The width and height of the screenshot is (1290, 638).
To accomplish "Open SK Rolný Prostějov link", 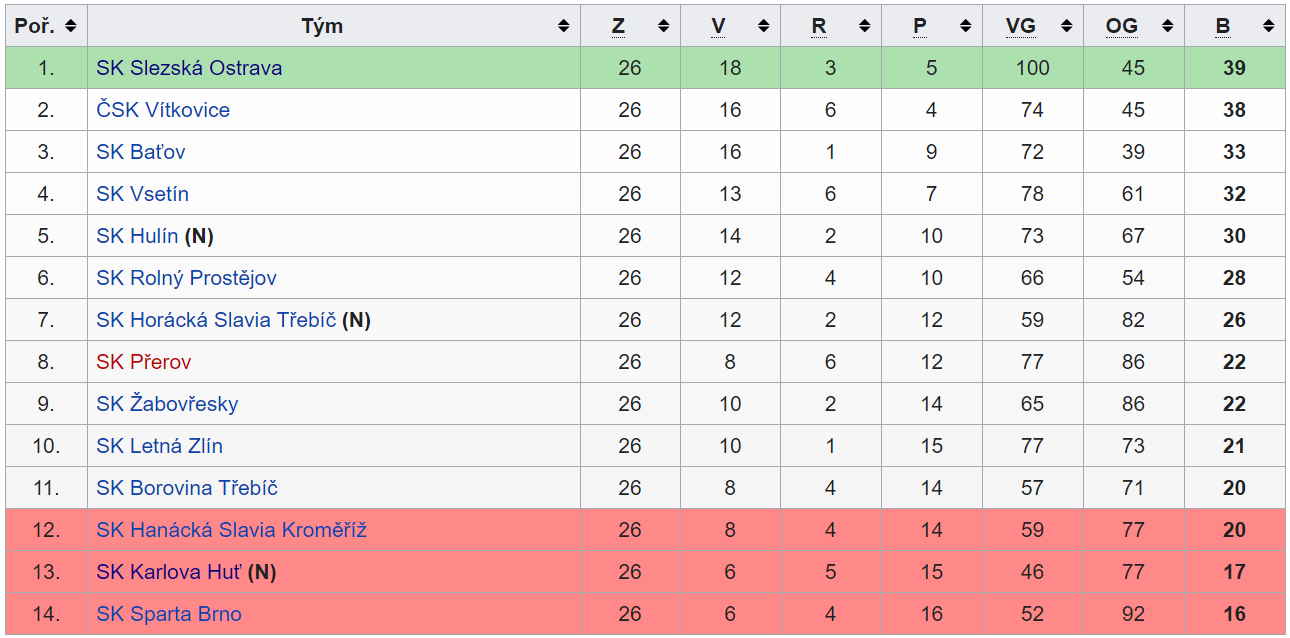I will [187, 278].
